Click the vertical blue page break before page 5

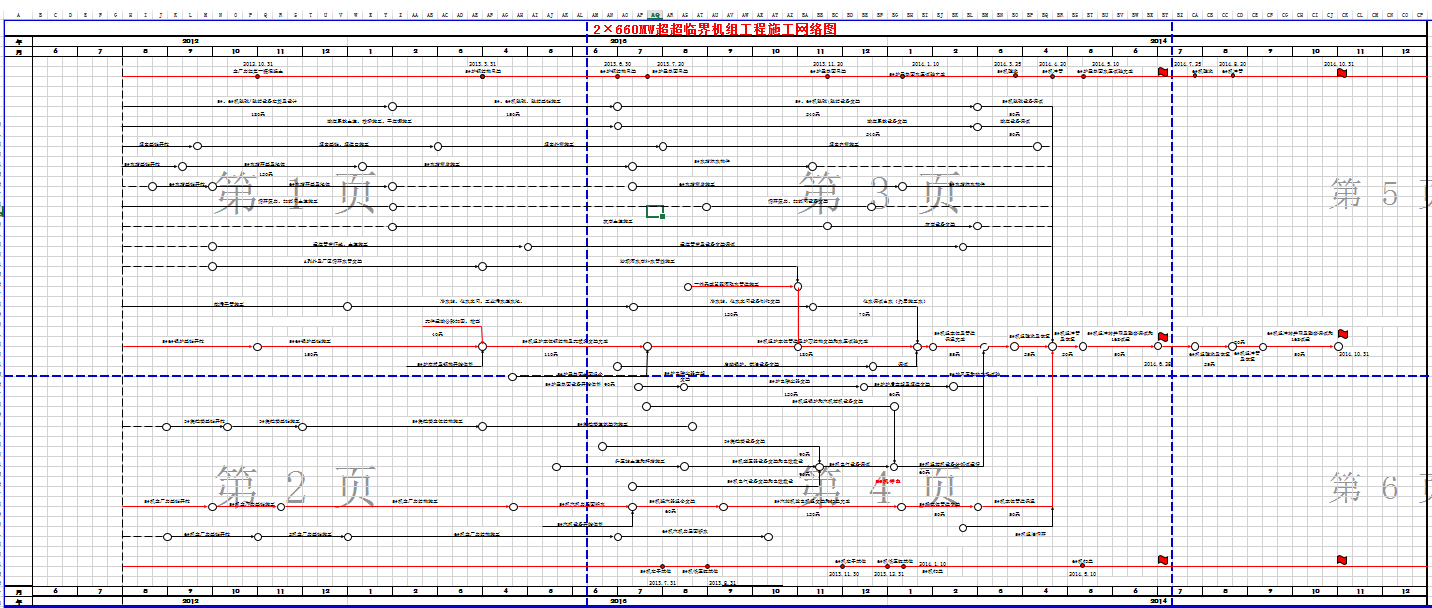coord(1172,300)
